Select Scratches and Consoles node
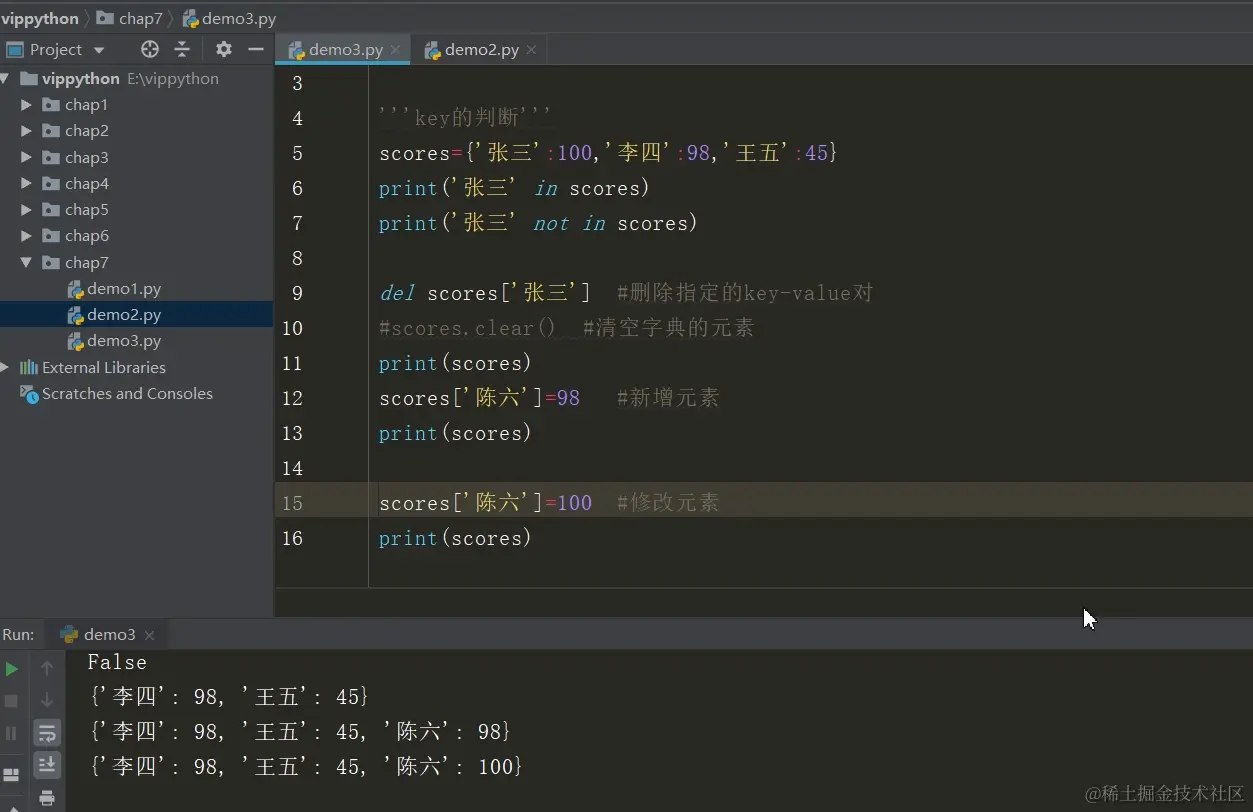 click(x=127, y=393)
